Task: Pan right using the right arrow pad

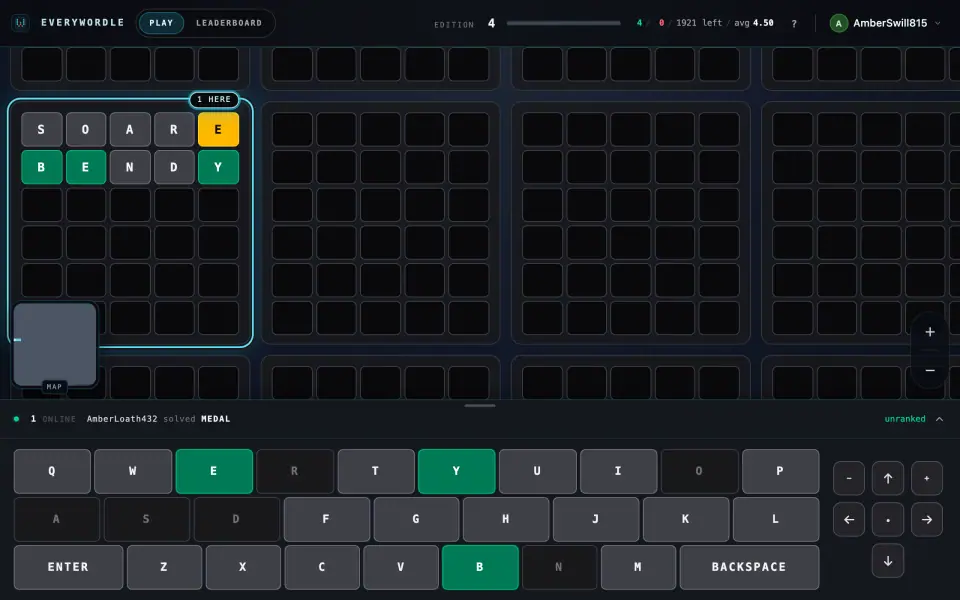Action: pos(927,519)
